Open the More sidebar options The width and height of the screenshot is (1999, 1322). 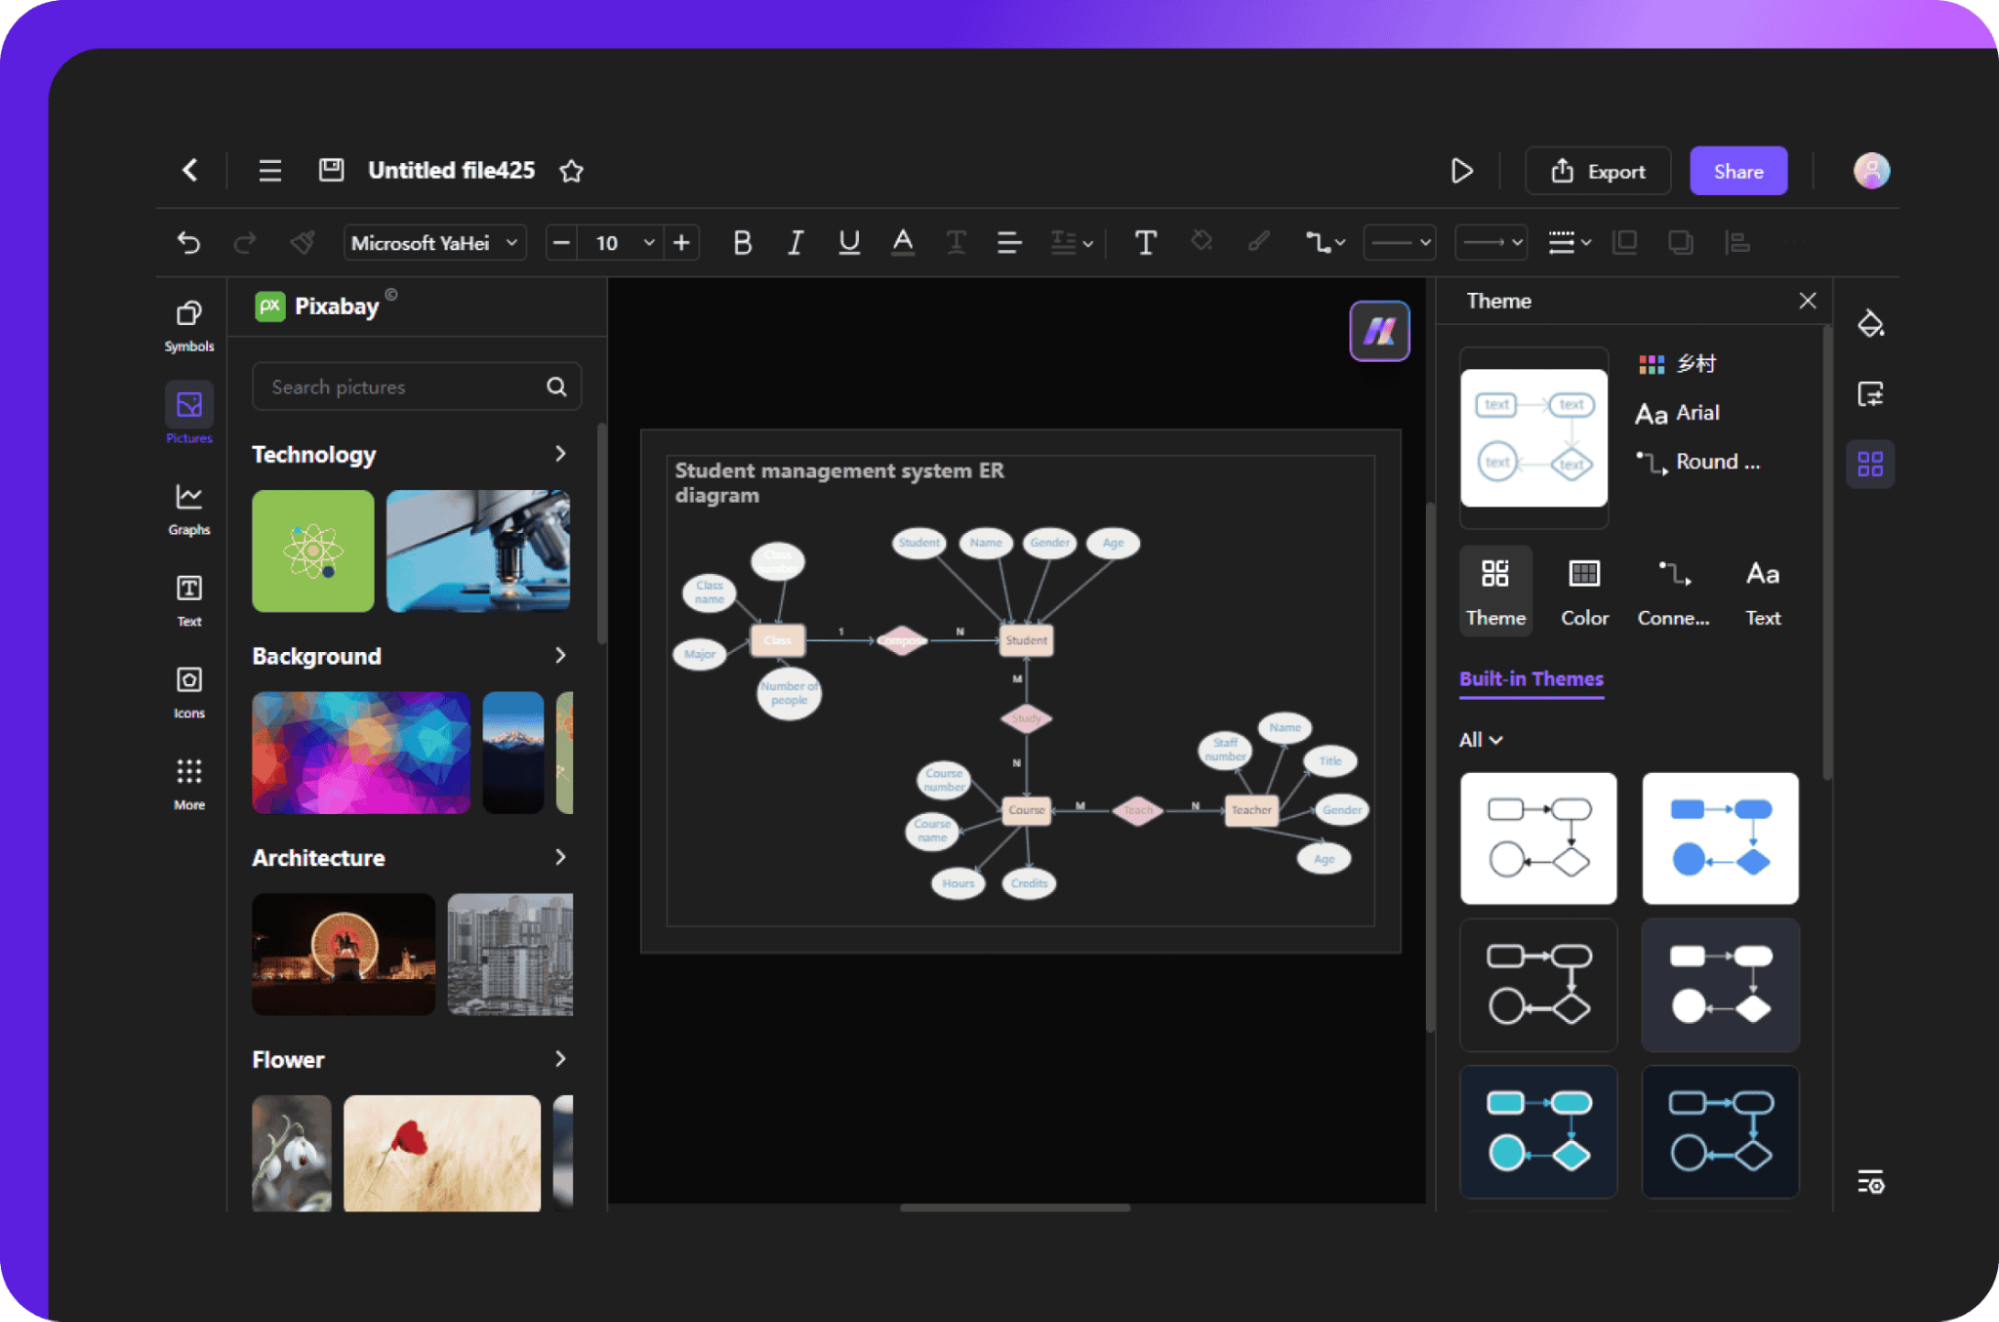189,784
